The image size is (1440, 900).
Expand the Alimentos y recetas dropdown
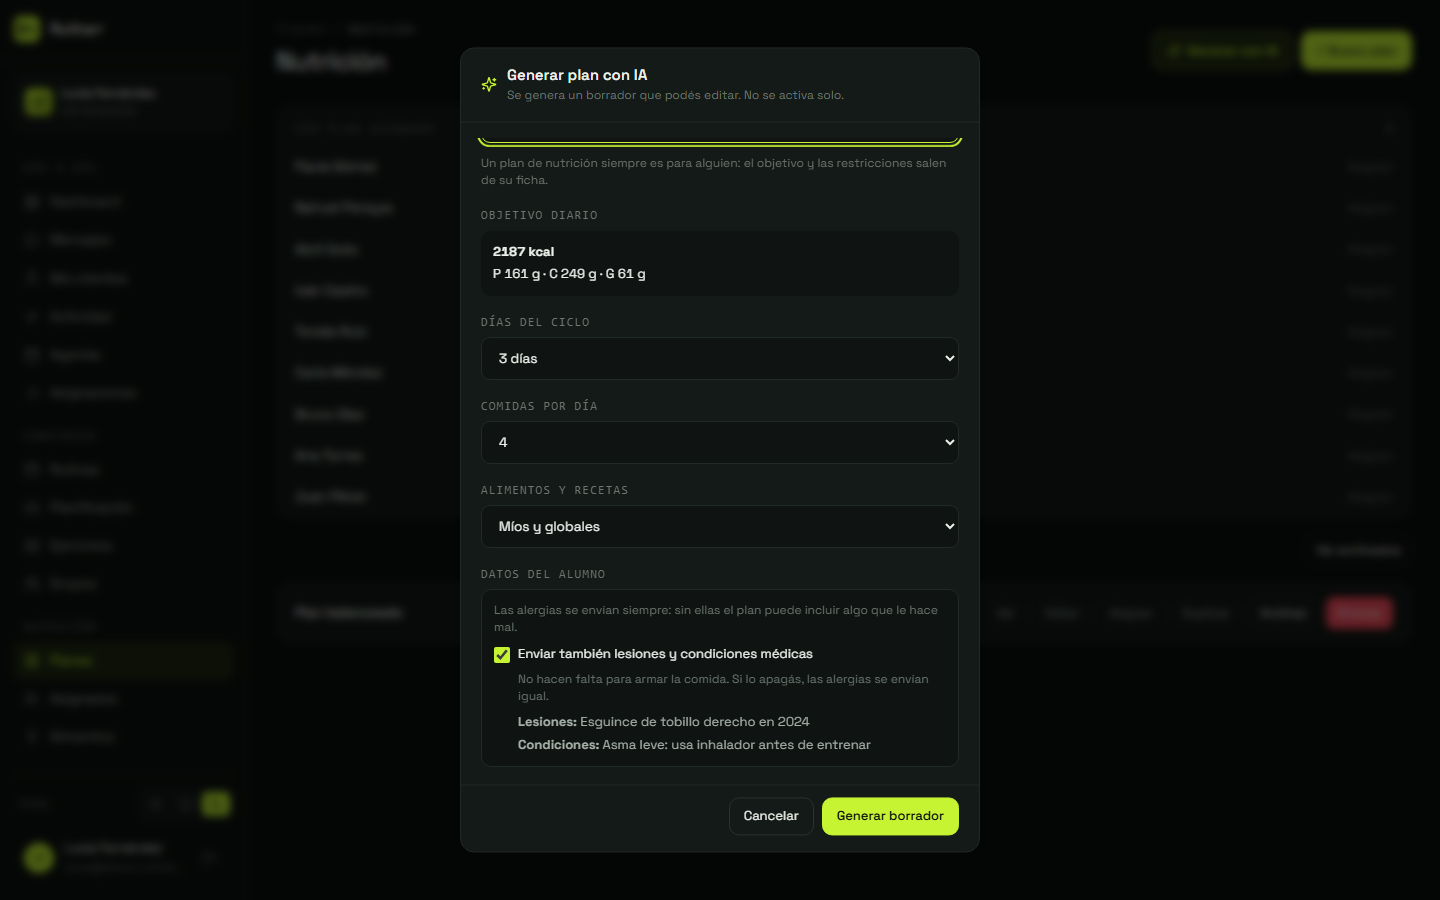click(720, 526)
